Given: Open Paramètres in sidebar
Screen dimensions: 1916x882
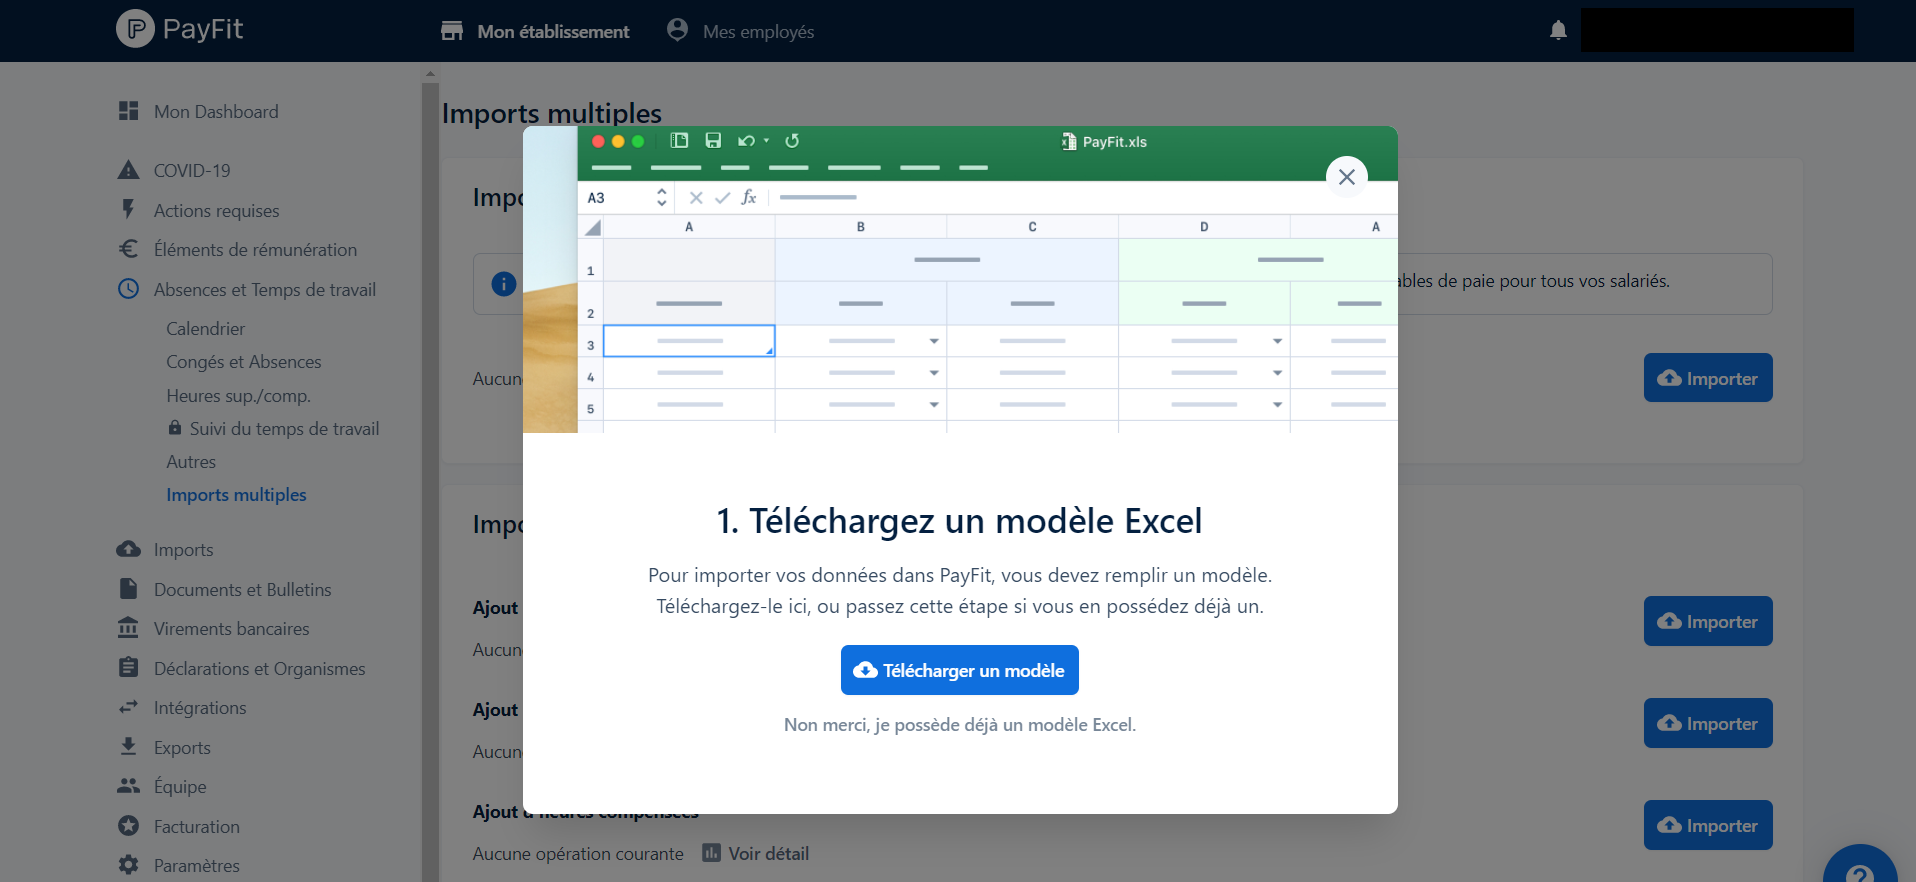Looking at the screenshot, I should click(x=196, y=865).
